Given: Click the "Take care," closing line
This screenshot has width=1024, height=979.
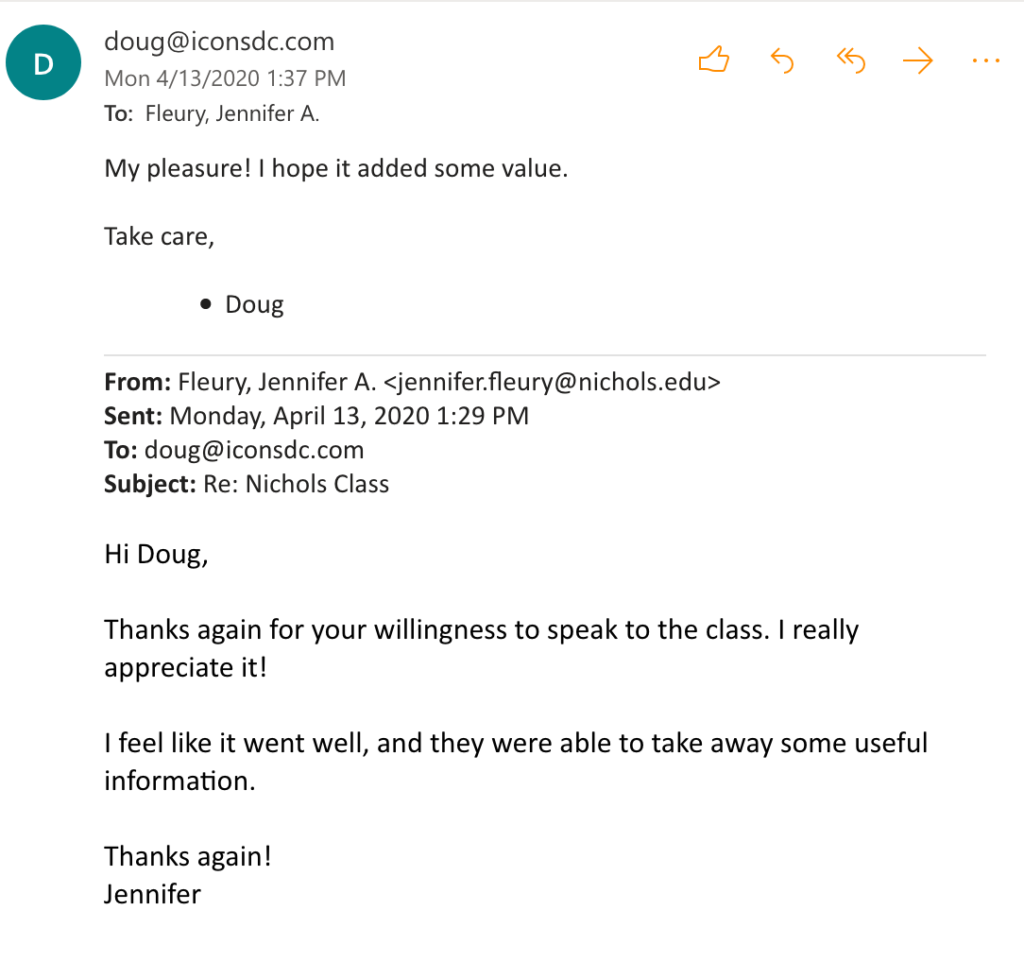Looking at the screenshot, I should (159, 237).
